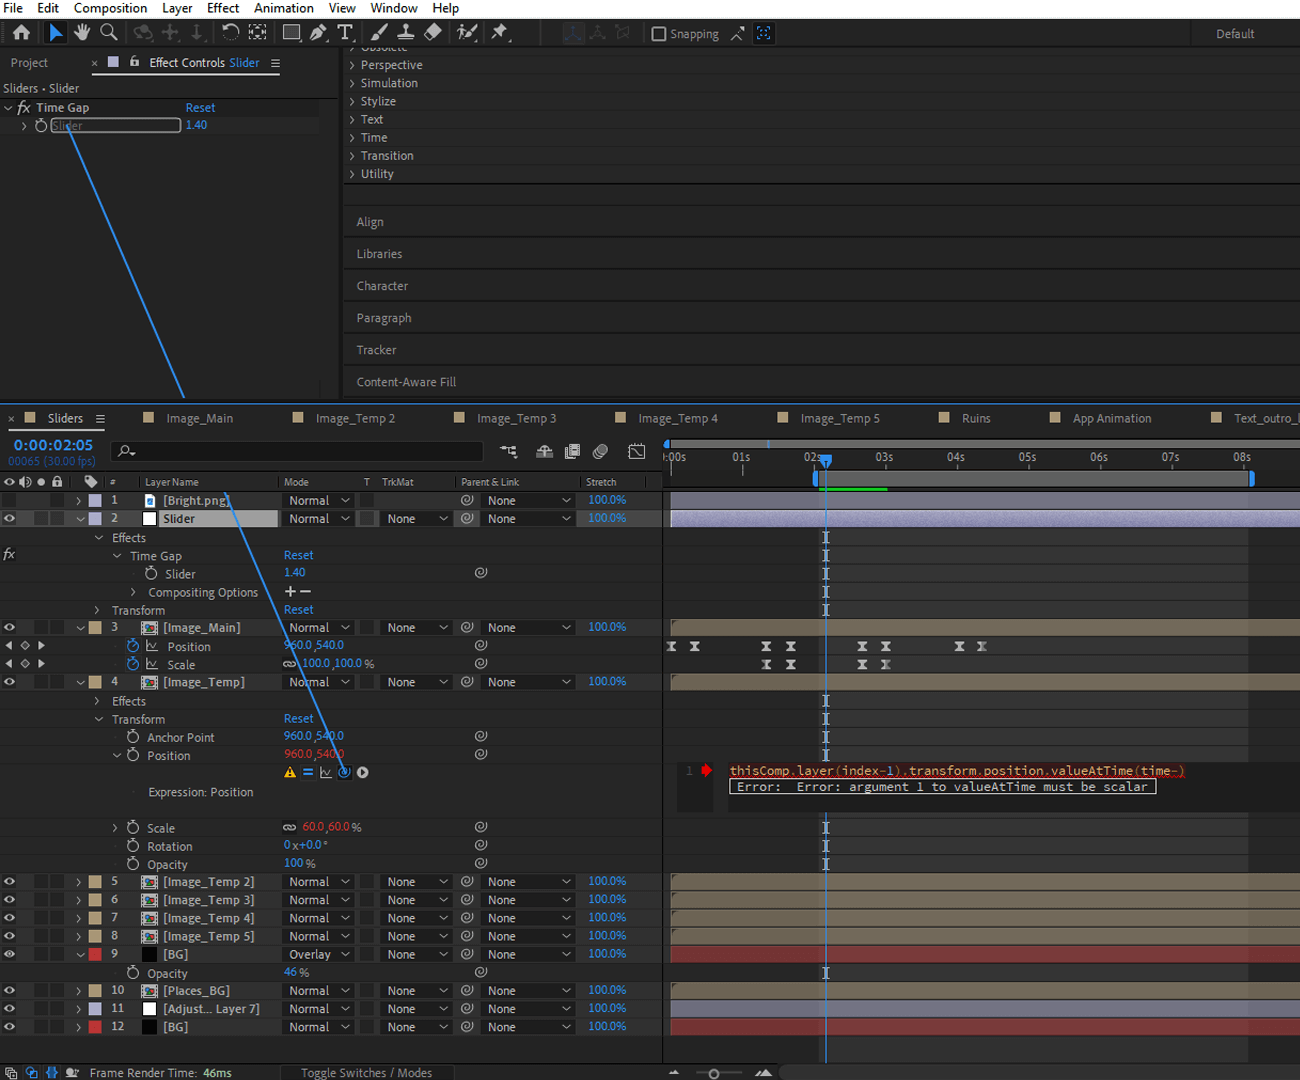Enable motion blur for the composition
This screenshot has height=1080, width=1300.
tap(601, 451)
